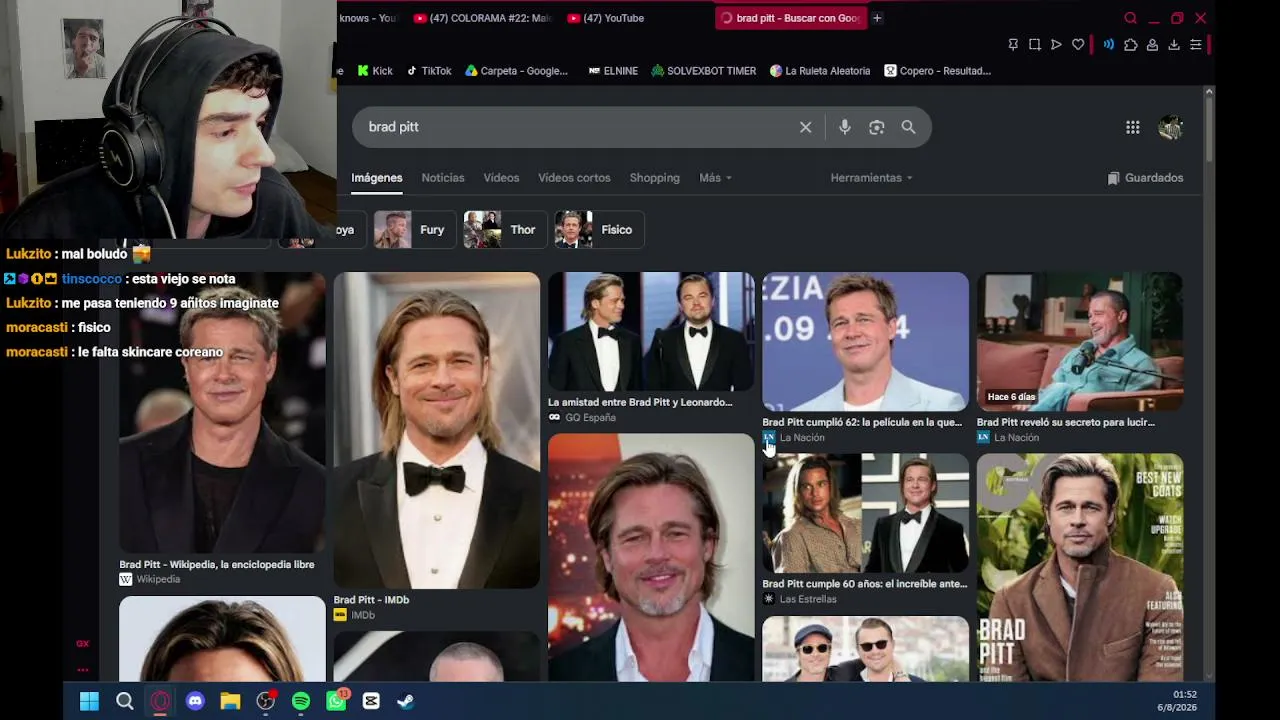Open the browser extensions puzzle icon
Viewport: 1280px width, 720px height.
pyautogui.click(x=1131, y=45)
